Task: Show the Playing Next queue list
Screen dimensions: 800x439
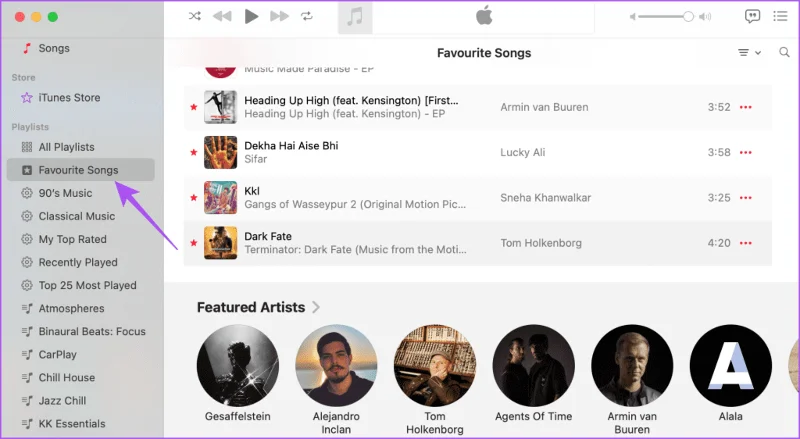Action: pos(780,16)
